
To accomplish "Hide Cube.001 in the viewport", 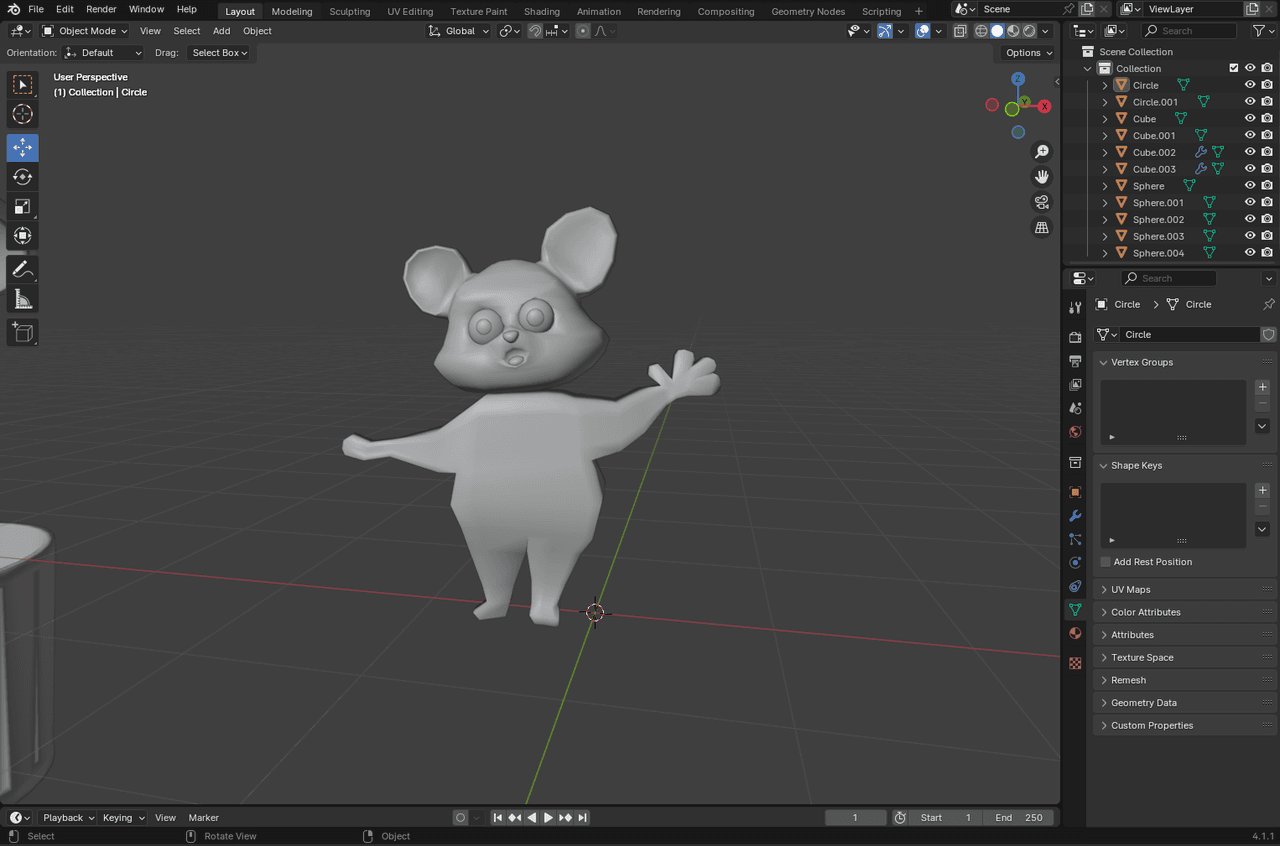I will coord(1249,135).
